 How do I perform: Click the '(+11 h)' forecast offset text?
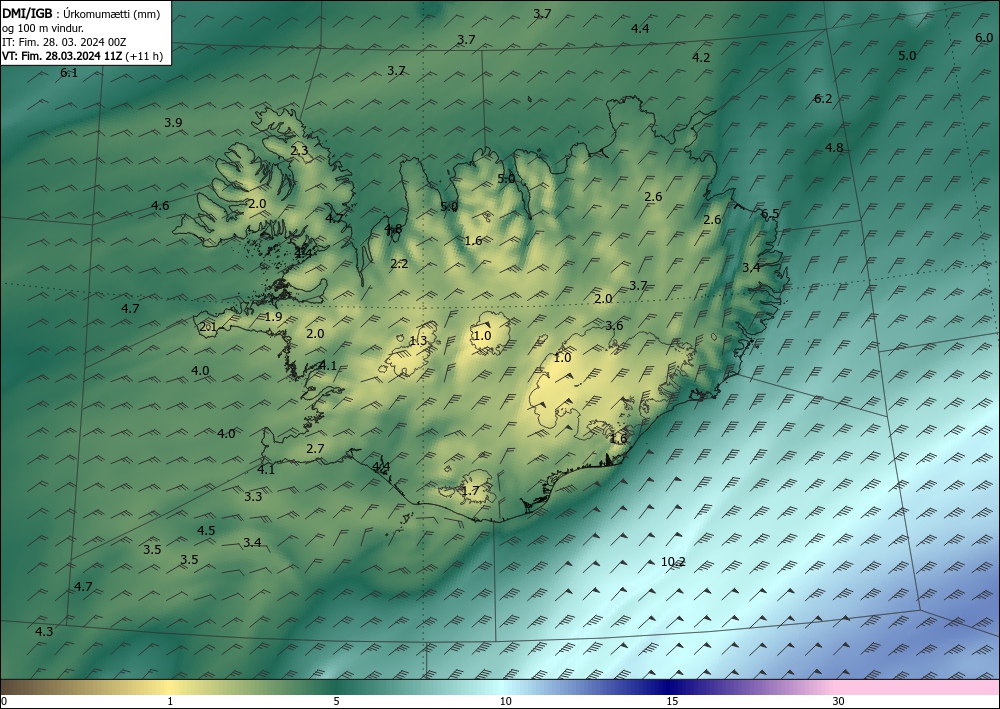144,56
